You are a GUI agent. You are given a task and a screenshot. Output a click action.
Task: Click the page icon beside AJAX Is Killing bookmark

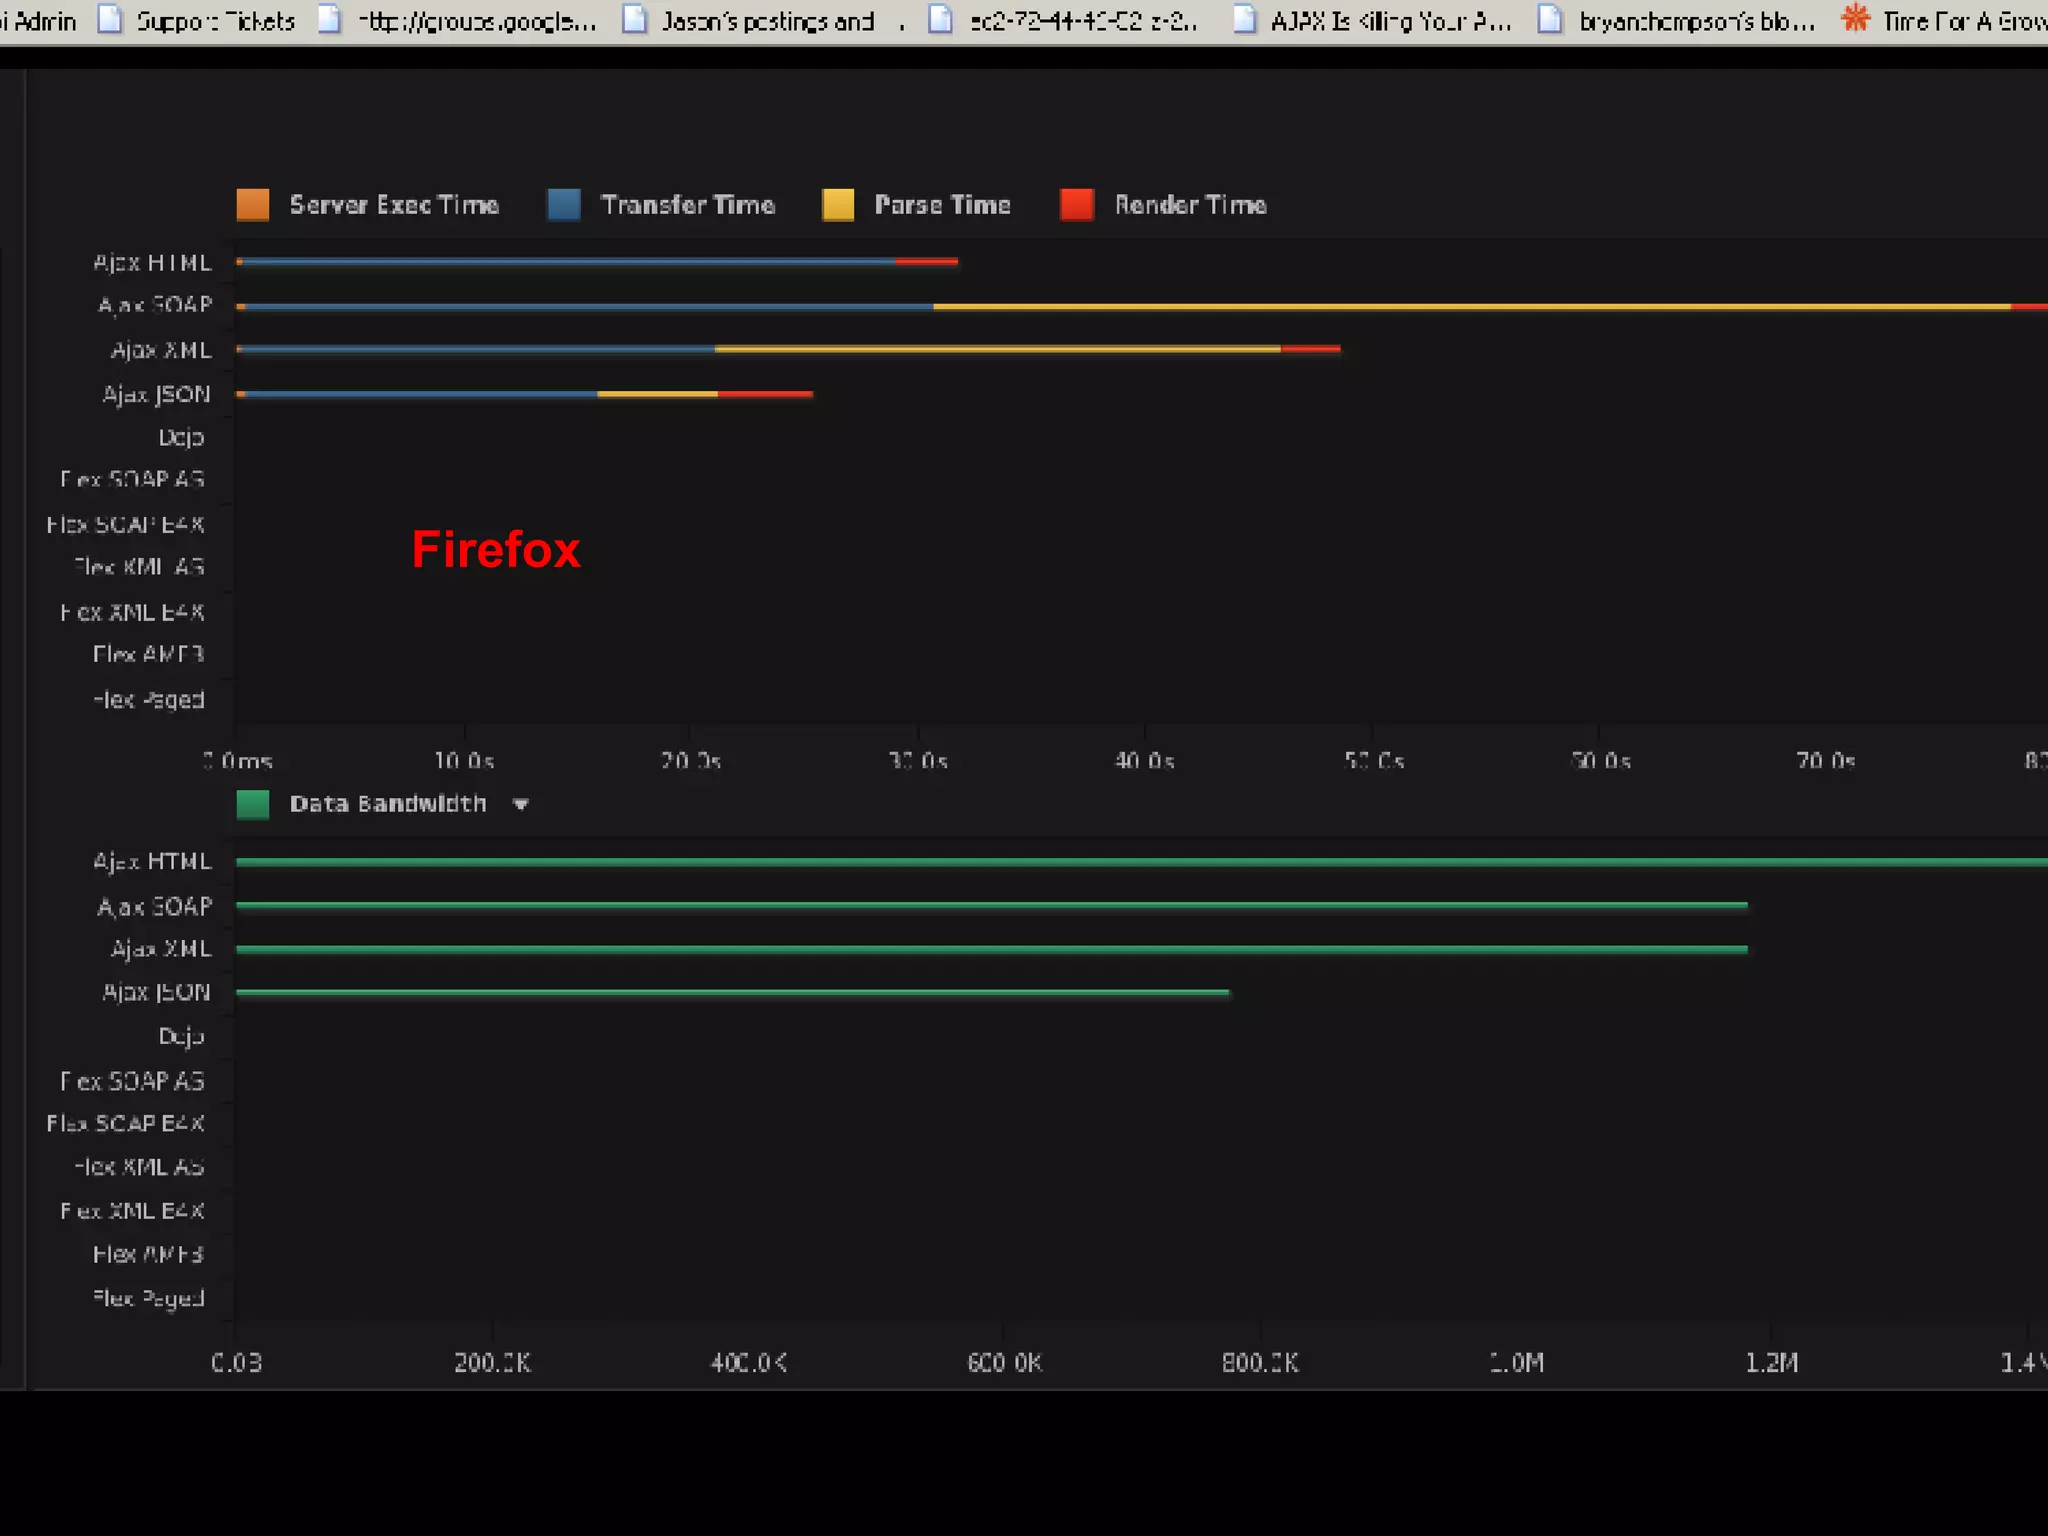pos(1244,19)
